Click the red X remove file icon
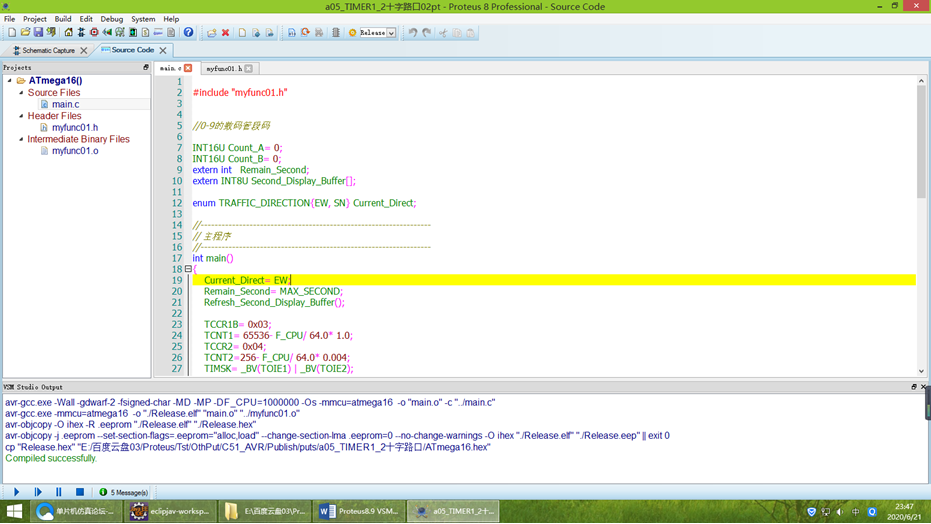 click(225, 33)
